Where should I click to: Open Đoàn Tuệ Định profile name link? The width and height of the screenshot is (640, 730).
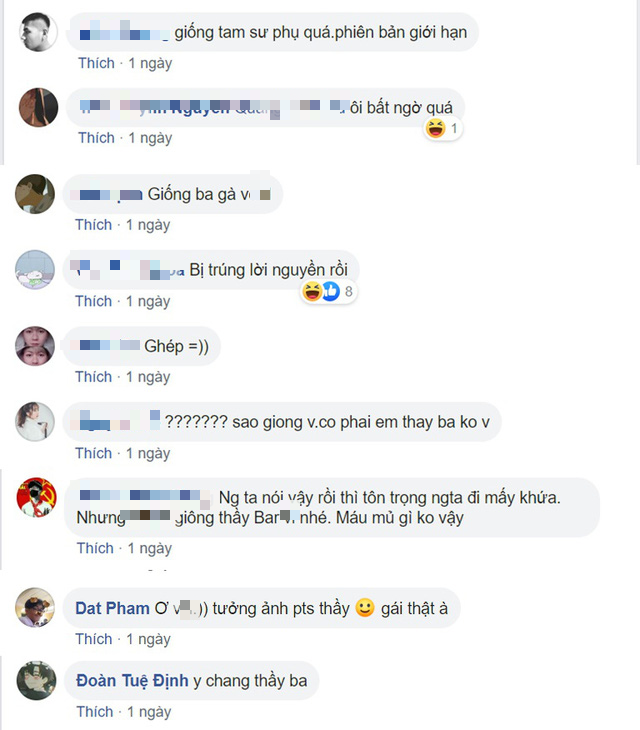[x=132, y=681]
